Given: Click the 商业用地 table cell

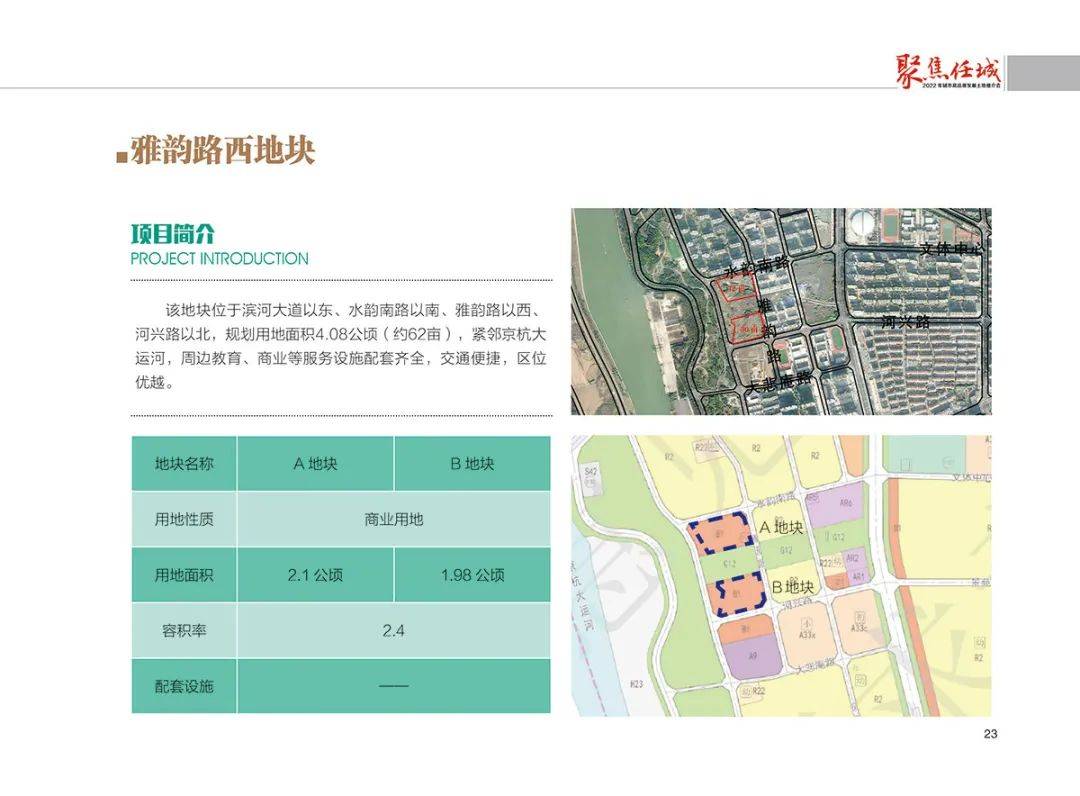Looking at the screenshot, I should pyautogui.click(x=393, y=519).
